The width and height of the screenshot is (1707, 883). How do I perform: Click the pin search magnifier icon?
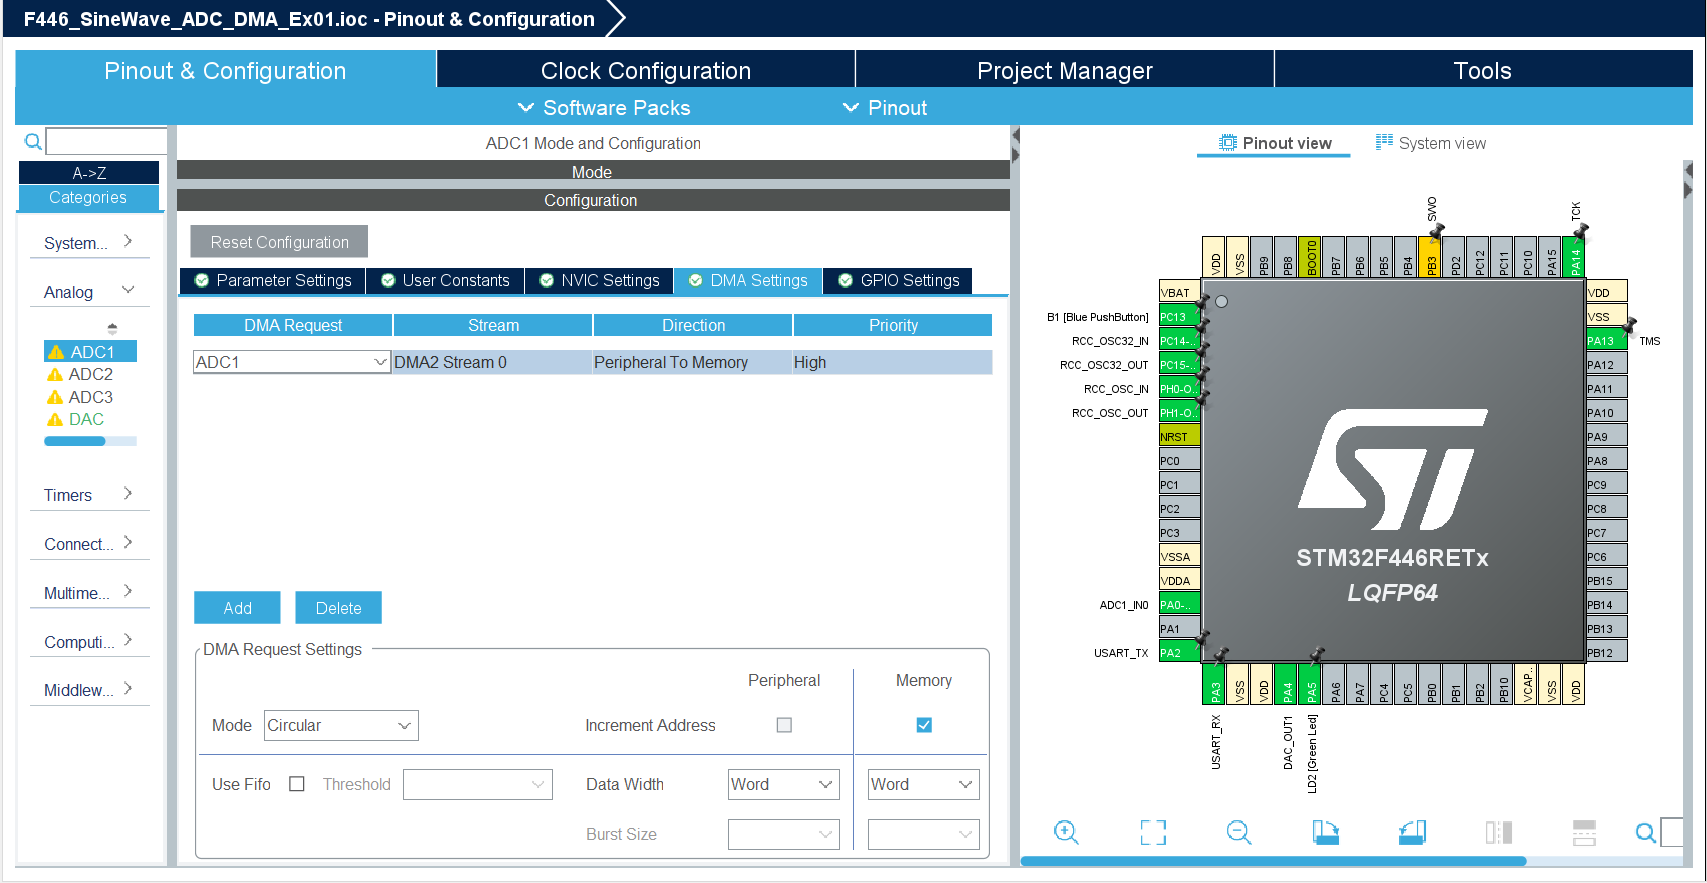coord(1645,832)
